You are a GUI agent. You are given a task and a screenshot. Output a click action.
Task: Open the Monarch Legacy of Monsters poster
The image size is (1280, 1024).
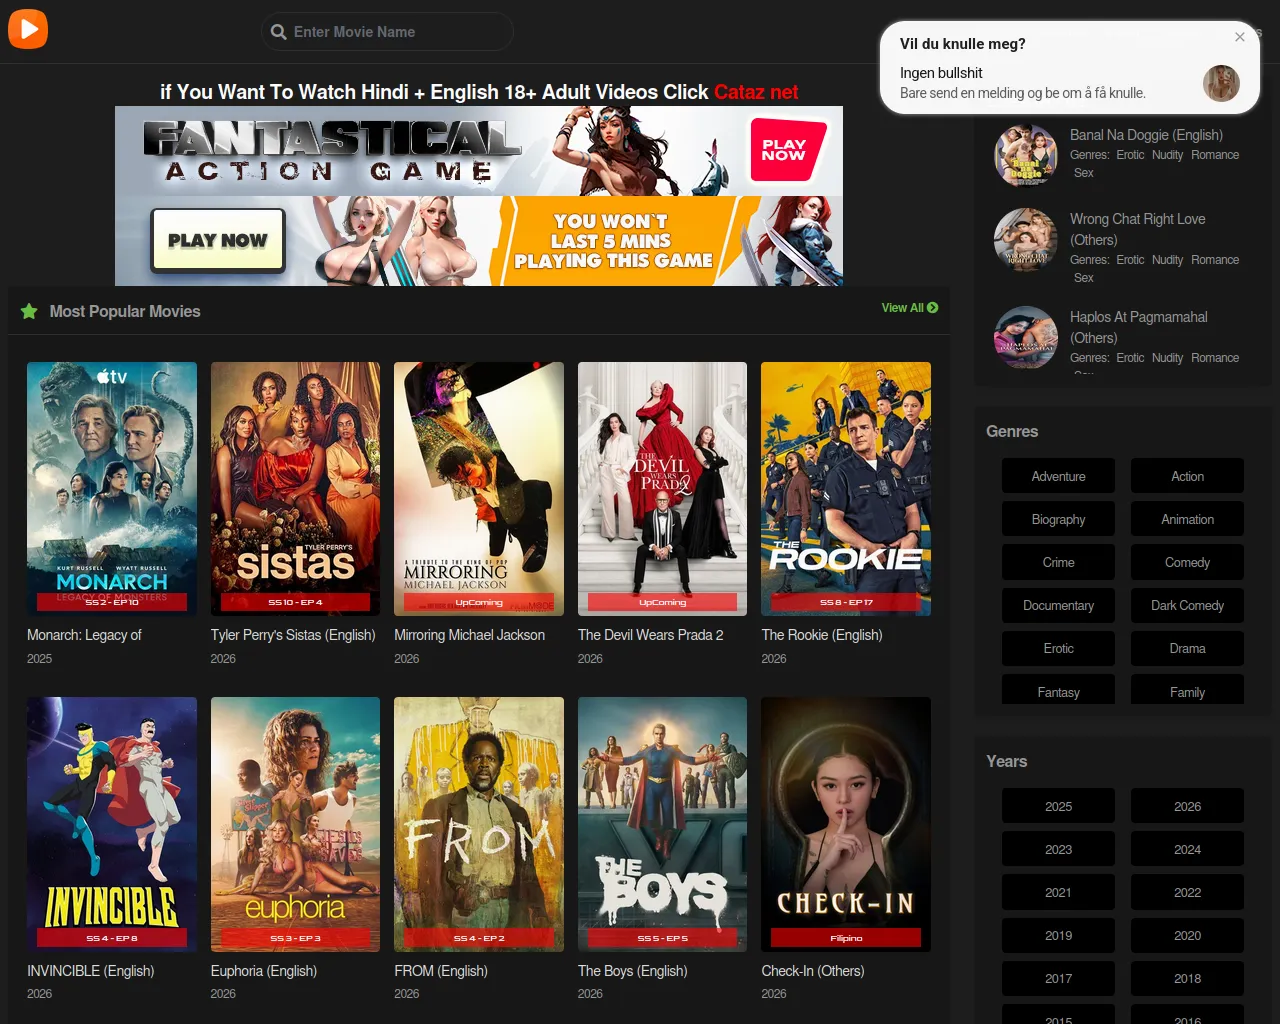tap(112, 489)
